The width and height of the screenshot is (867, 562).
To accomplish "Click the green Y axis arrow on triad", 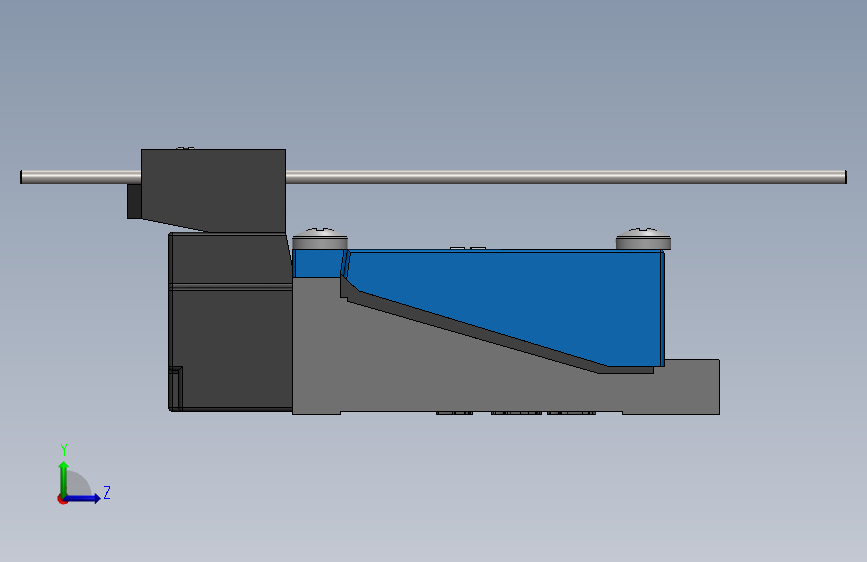I will pos(64,478).
